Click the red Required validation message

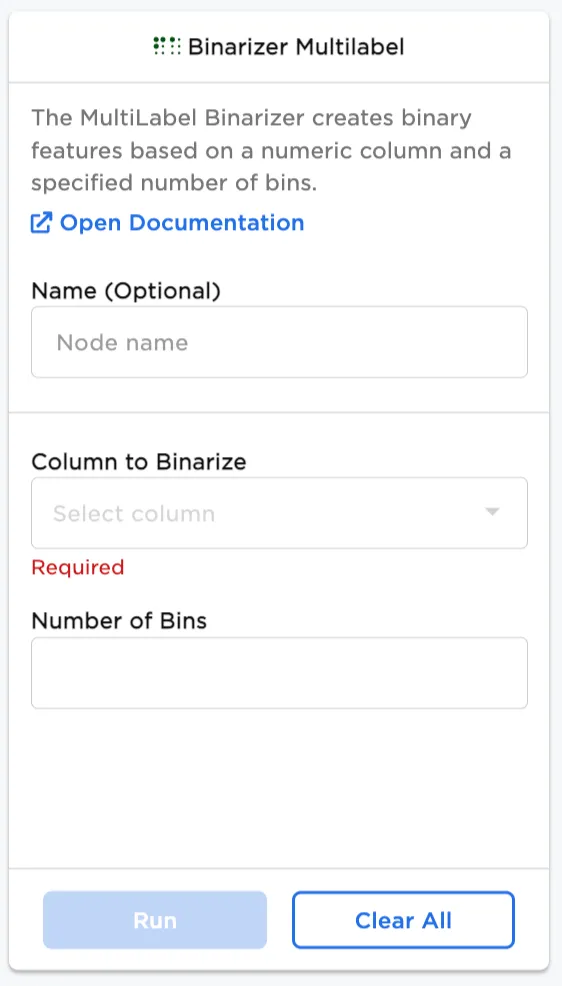point(78,567)
